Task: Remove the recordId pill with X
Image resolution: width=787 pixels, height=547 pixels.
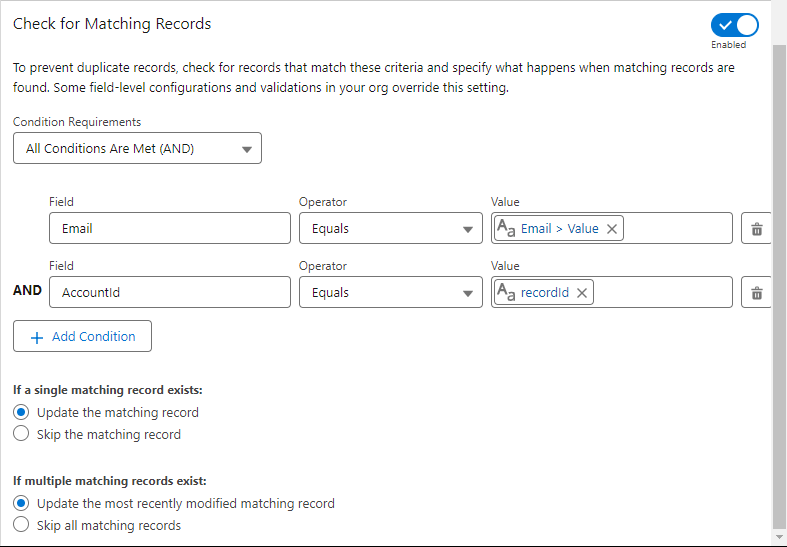Action: tap(582, 293)
